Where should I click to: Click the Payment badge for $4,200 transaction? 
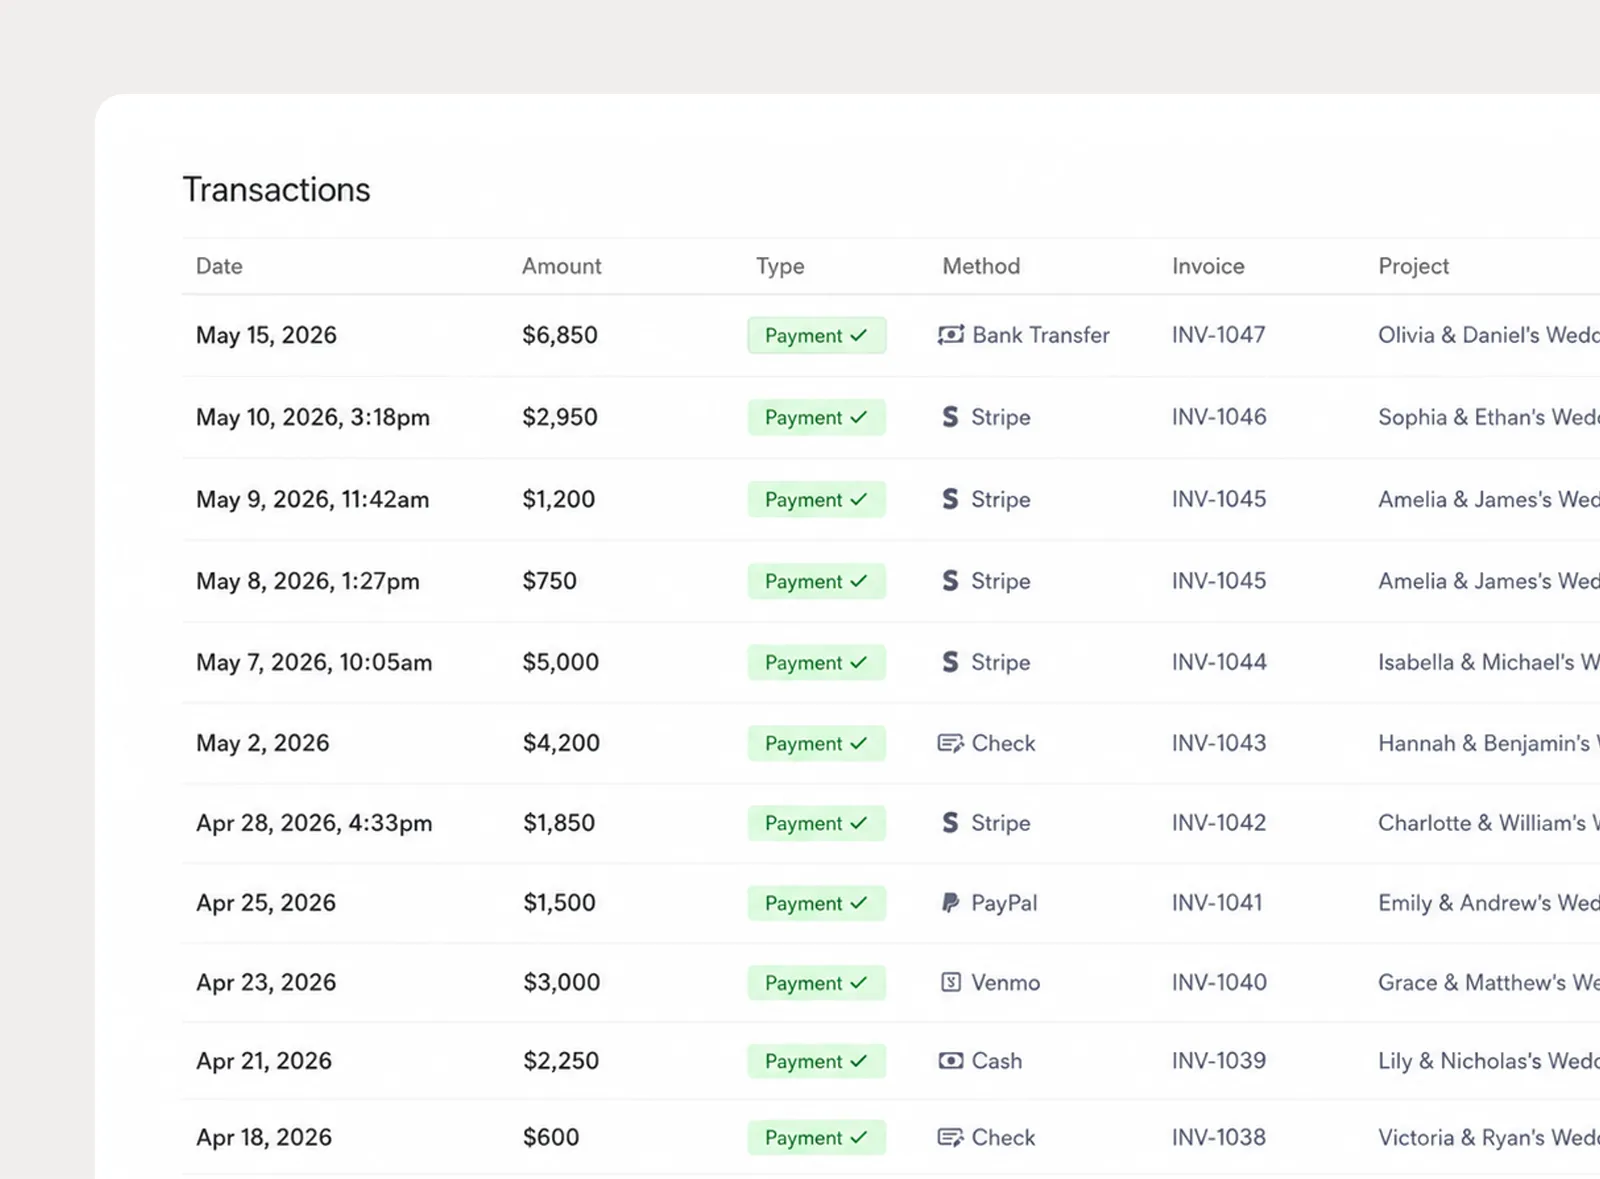click(816, 743)
